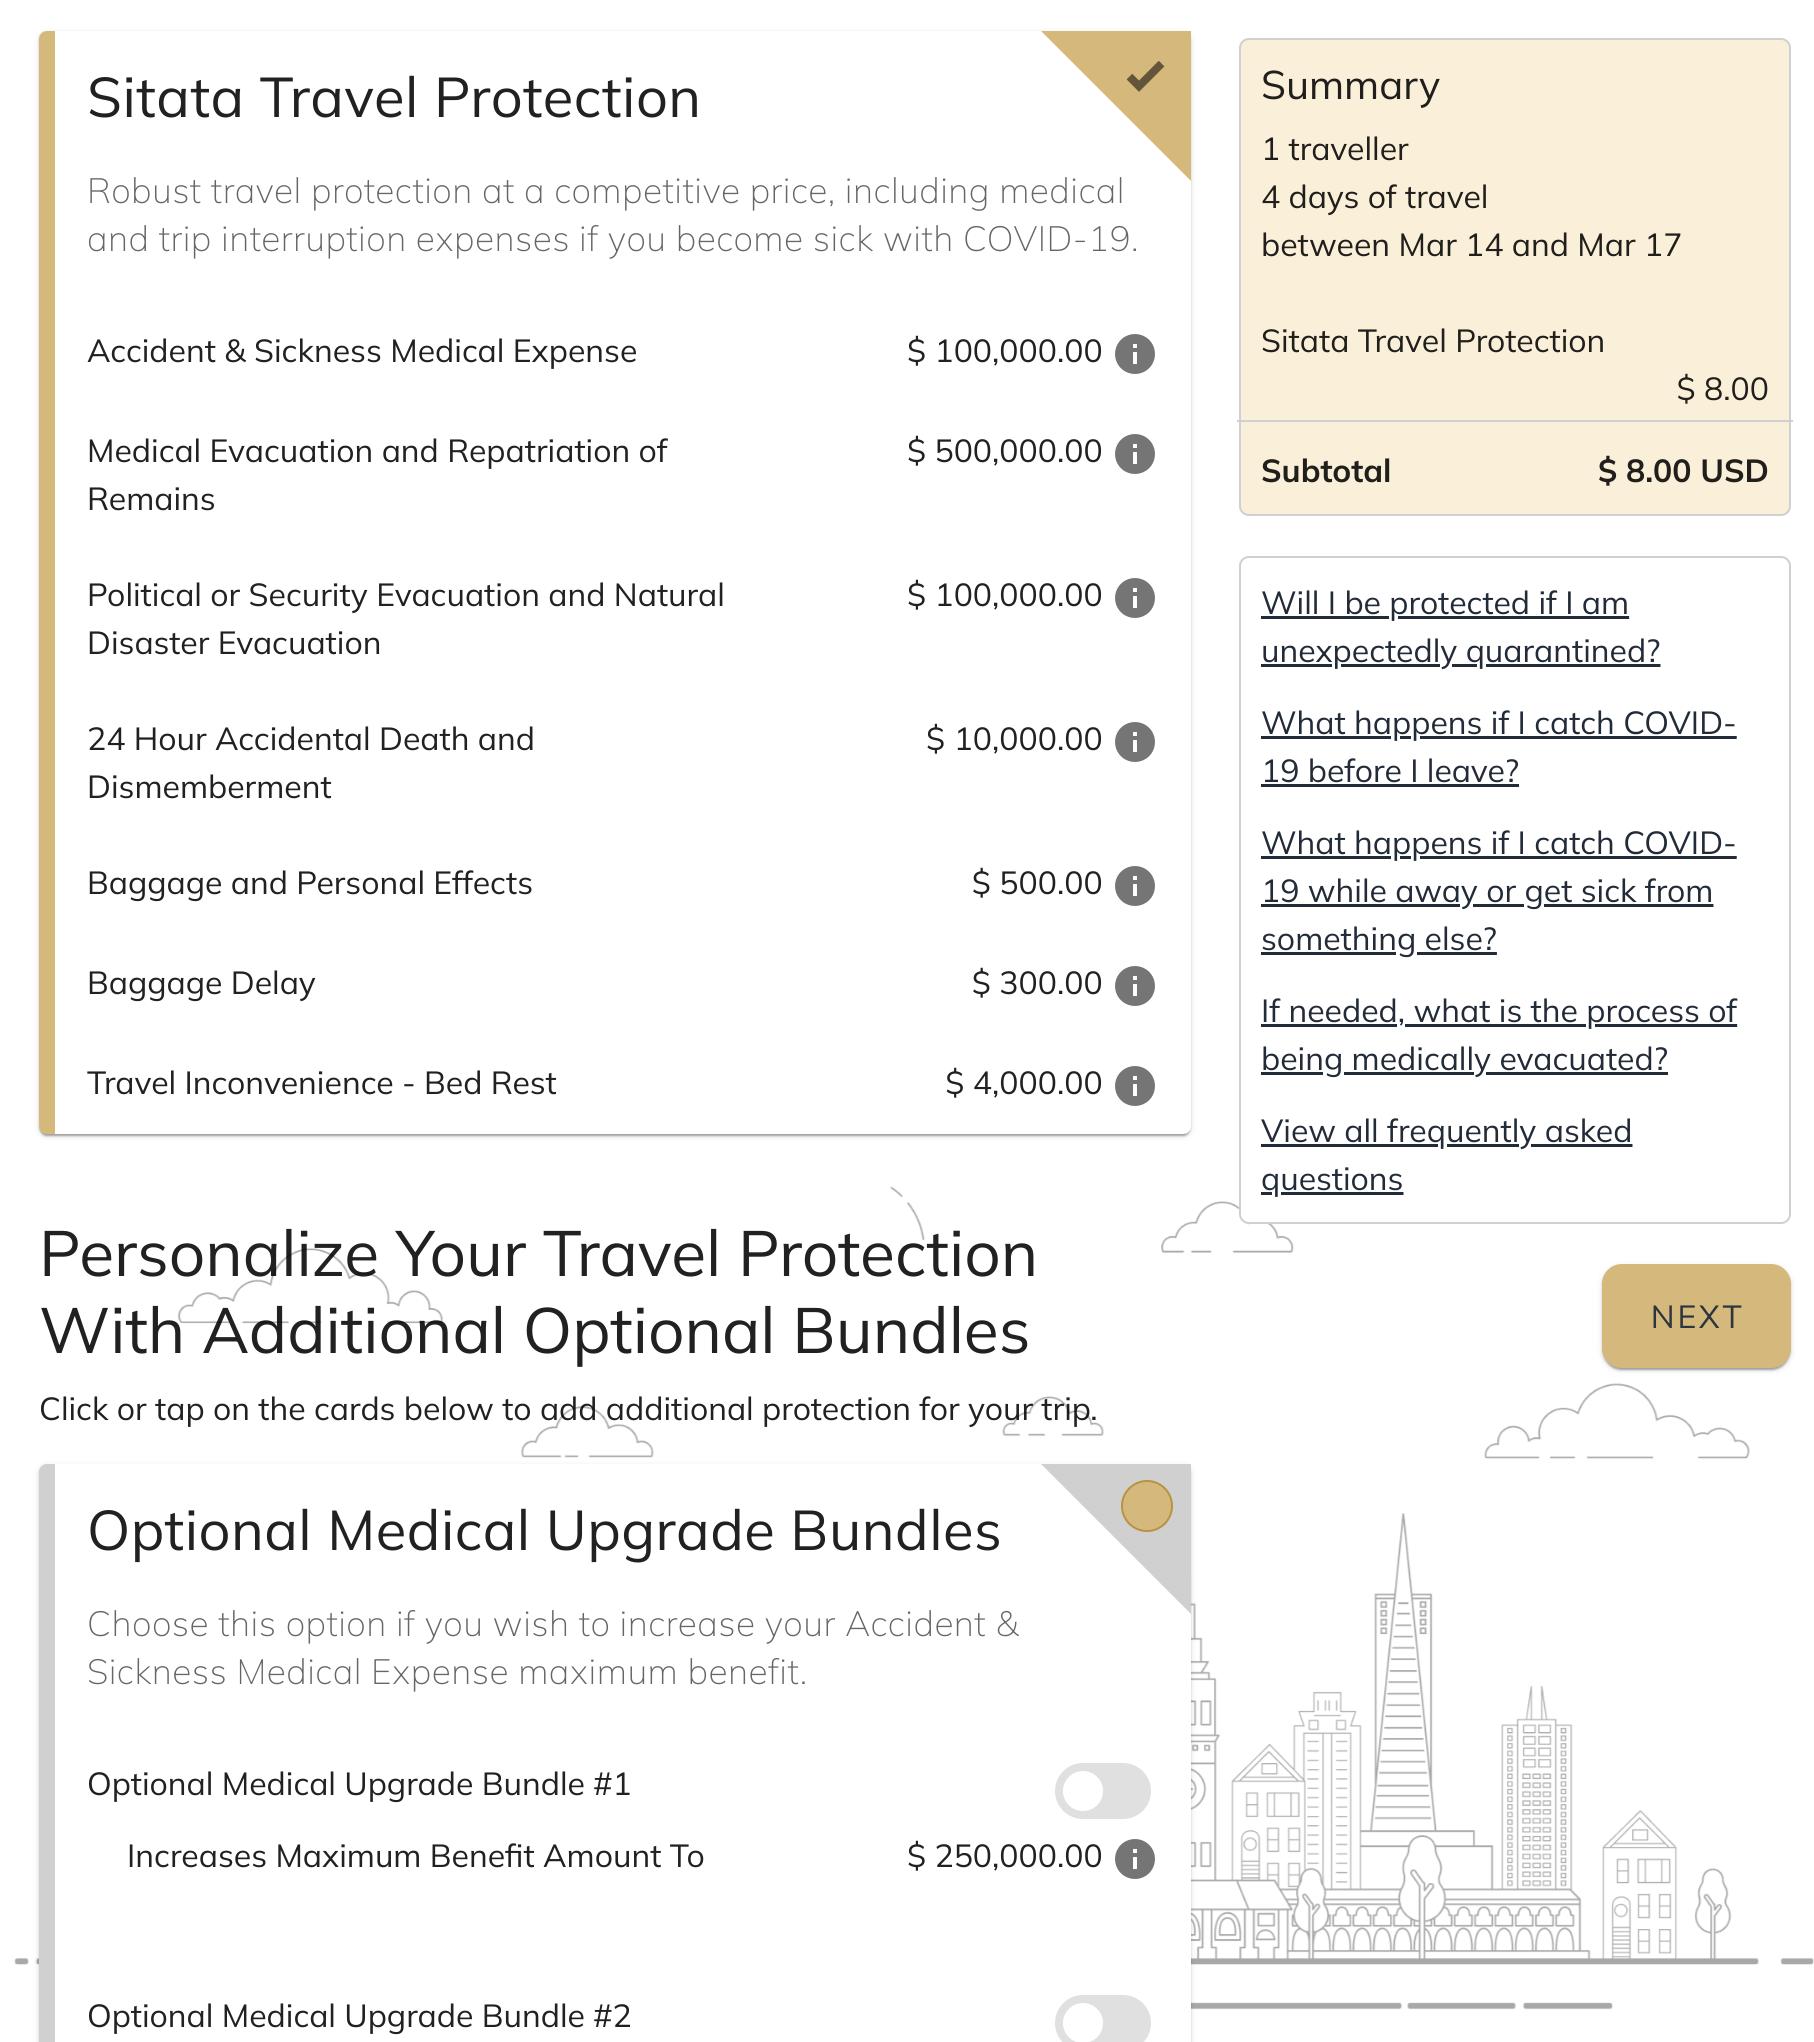Enable Optional Medical Upgrade Bundle #1 toggle
This screenshot has width=1814, height=2042.
pyautogui.click(x=1102, y=1790)
